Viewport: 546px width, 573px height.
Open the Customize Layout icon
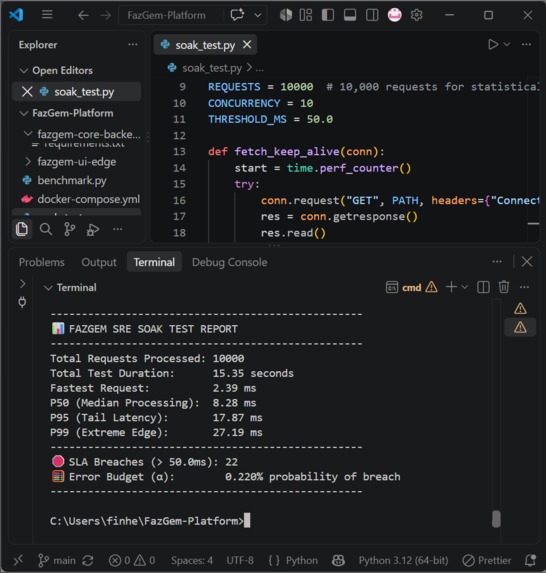click(306, 15)
